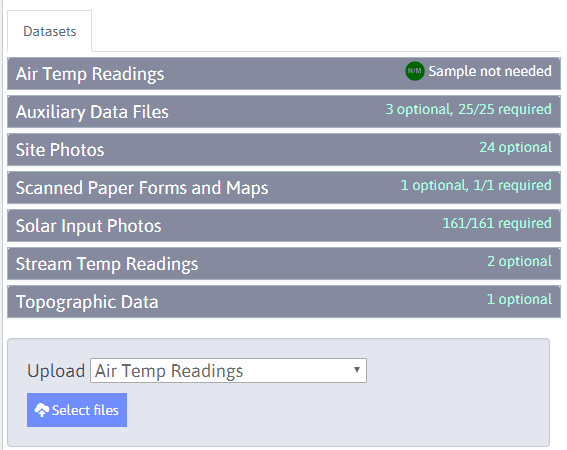
Task: Click the 1 optional count on Topographic Data
Action: pos(520,299)
